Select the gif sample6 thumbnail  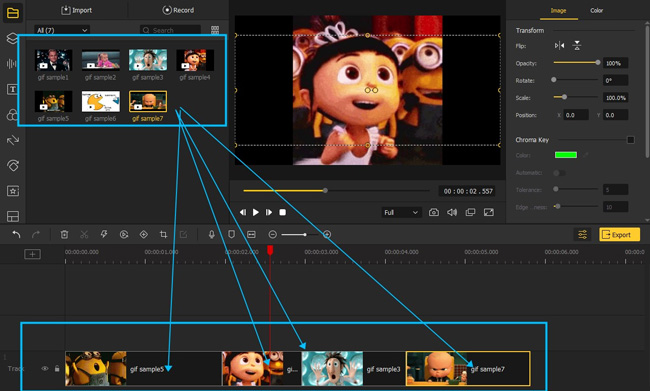pyautogui.click(x=101, y=102)
